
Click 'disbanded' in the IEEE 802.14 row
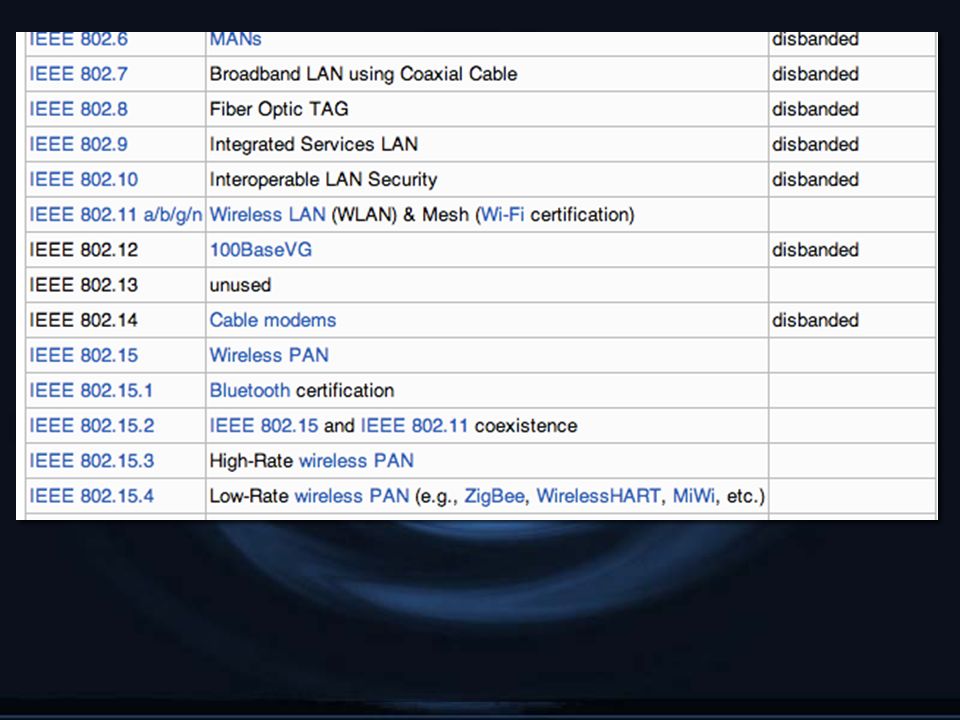[816, 320]
